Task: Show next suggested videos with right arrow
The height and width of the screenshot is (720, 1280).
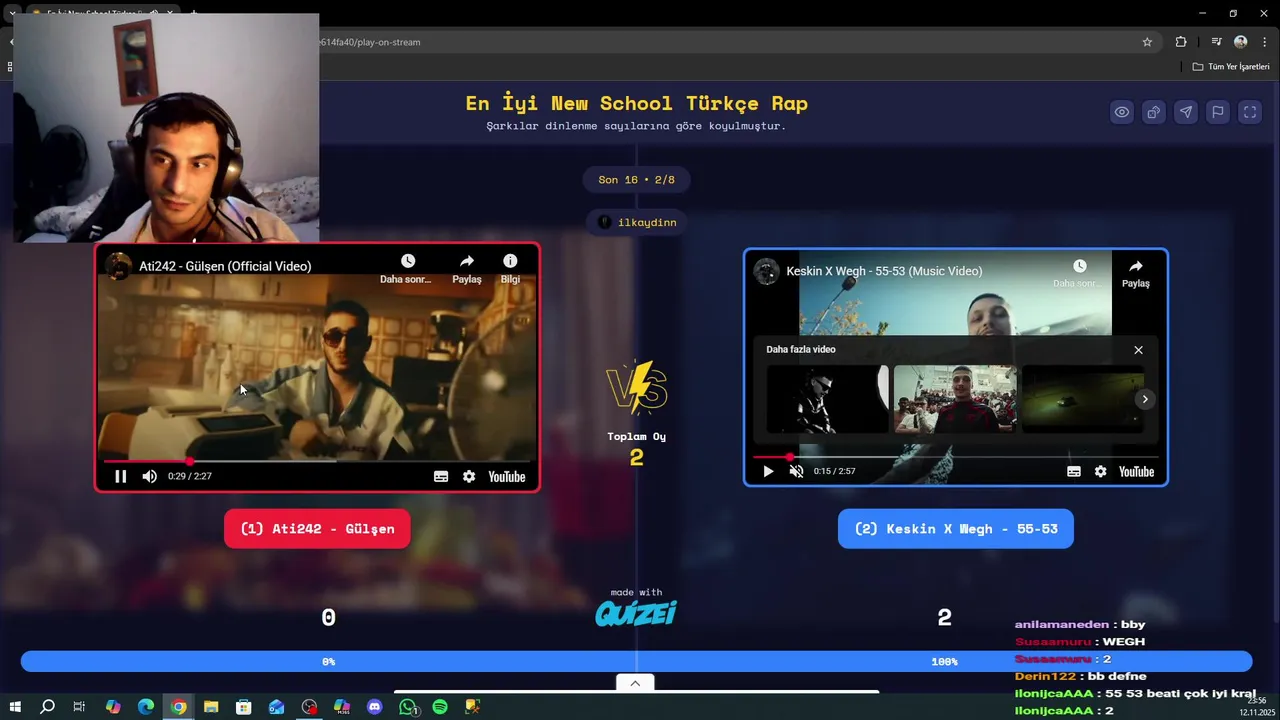Action: click(x=1145, y=399)
